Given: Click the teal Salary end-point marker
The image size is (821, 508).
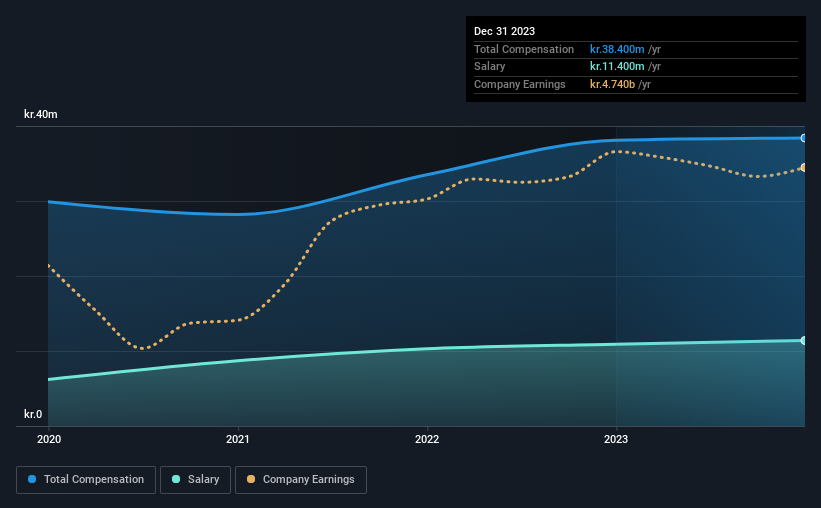Looking at the screenshot, I should coord(804,340).
